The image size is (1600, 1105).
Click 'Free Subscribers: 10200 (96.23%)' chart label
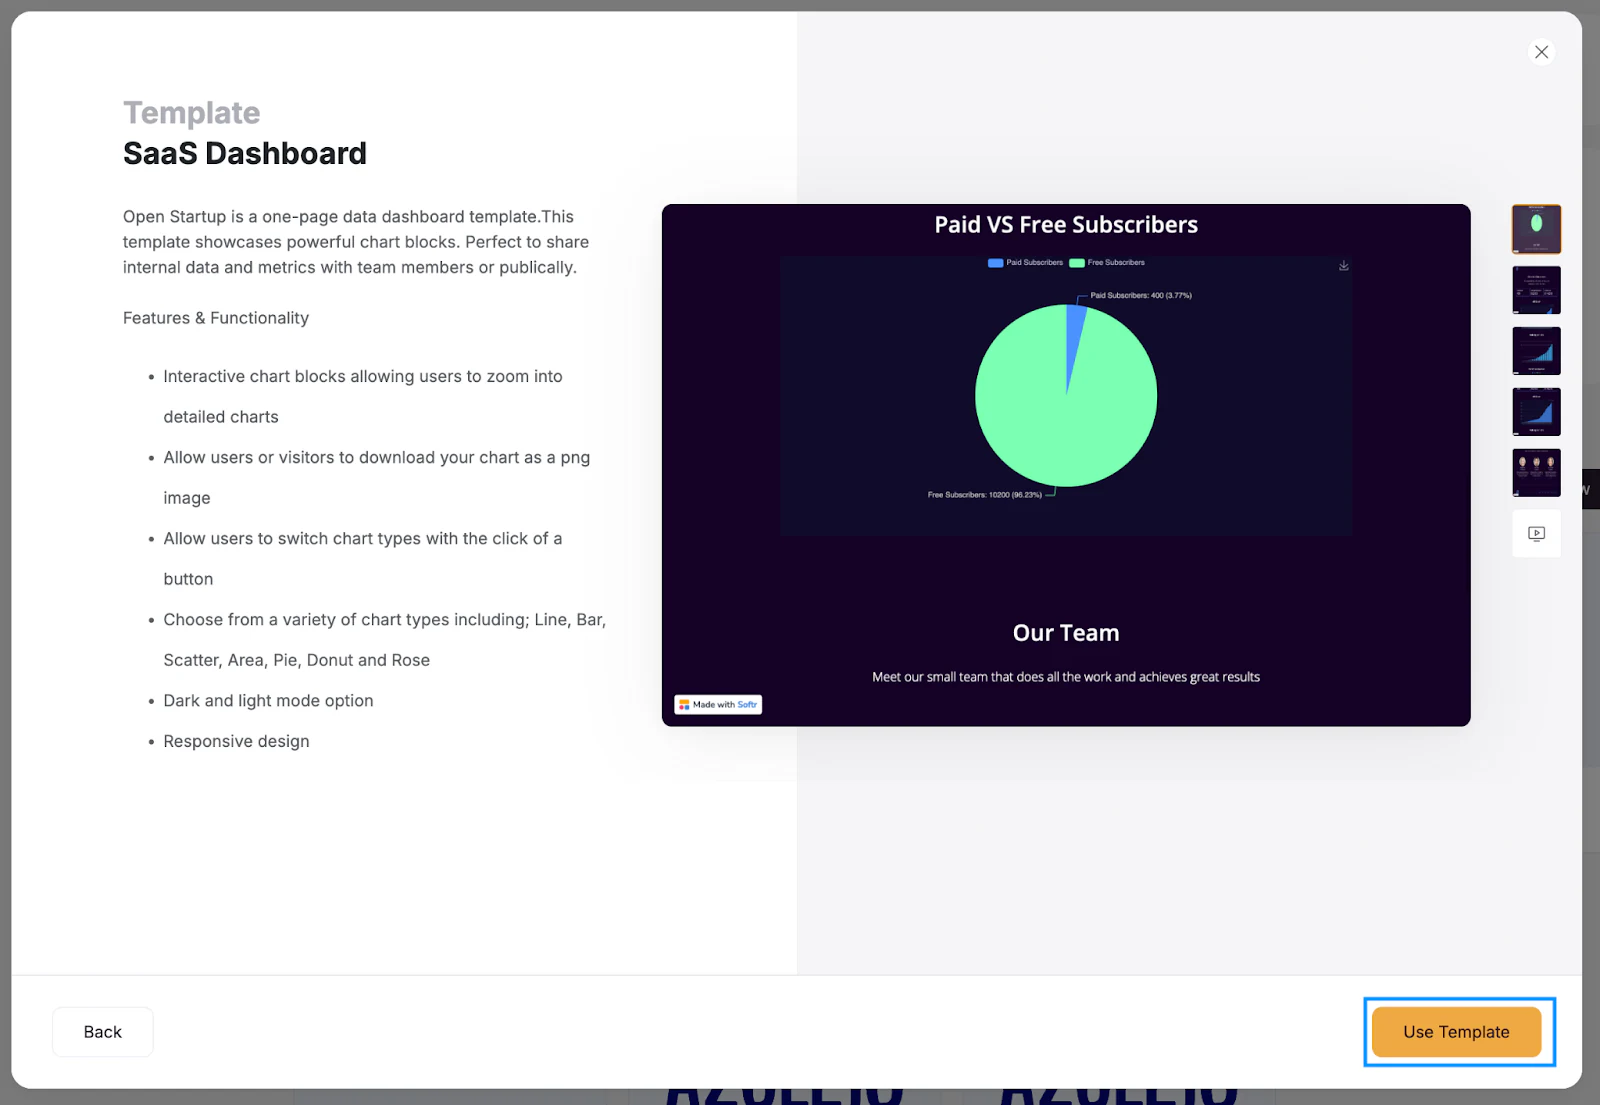985,495
